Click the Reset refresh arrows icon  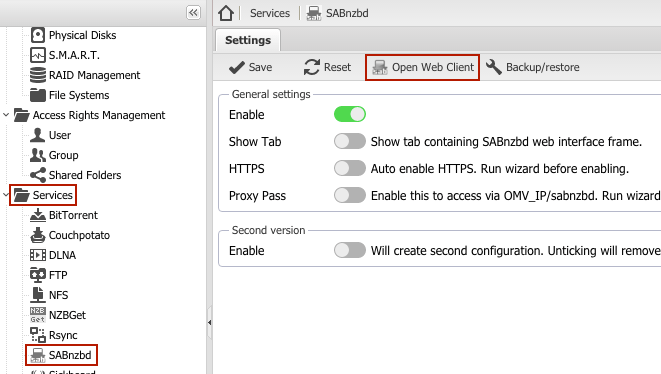(x=312, y=67)
